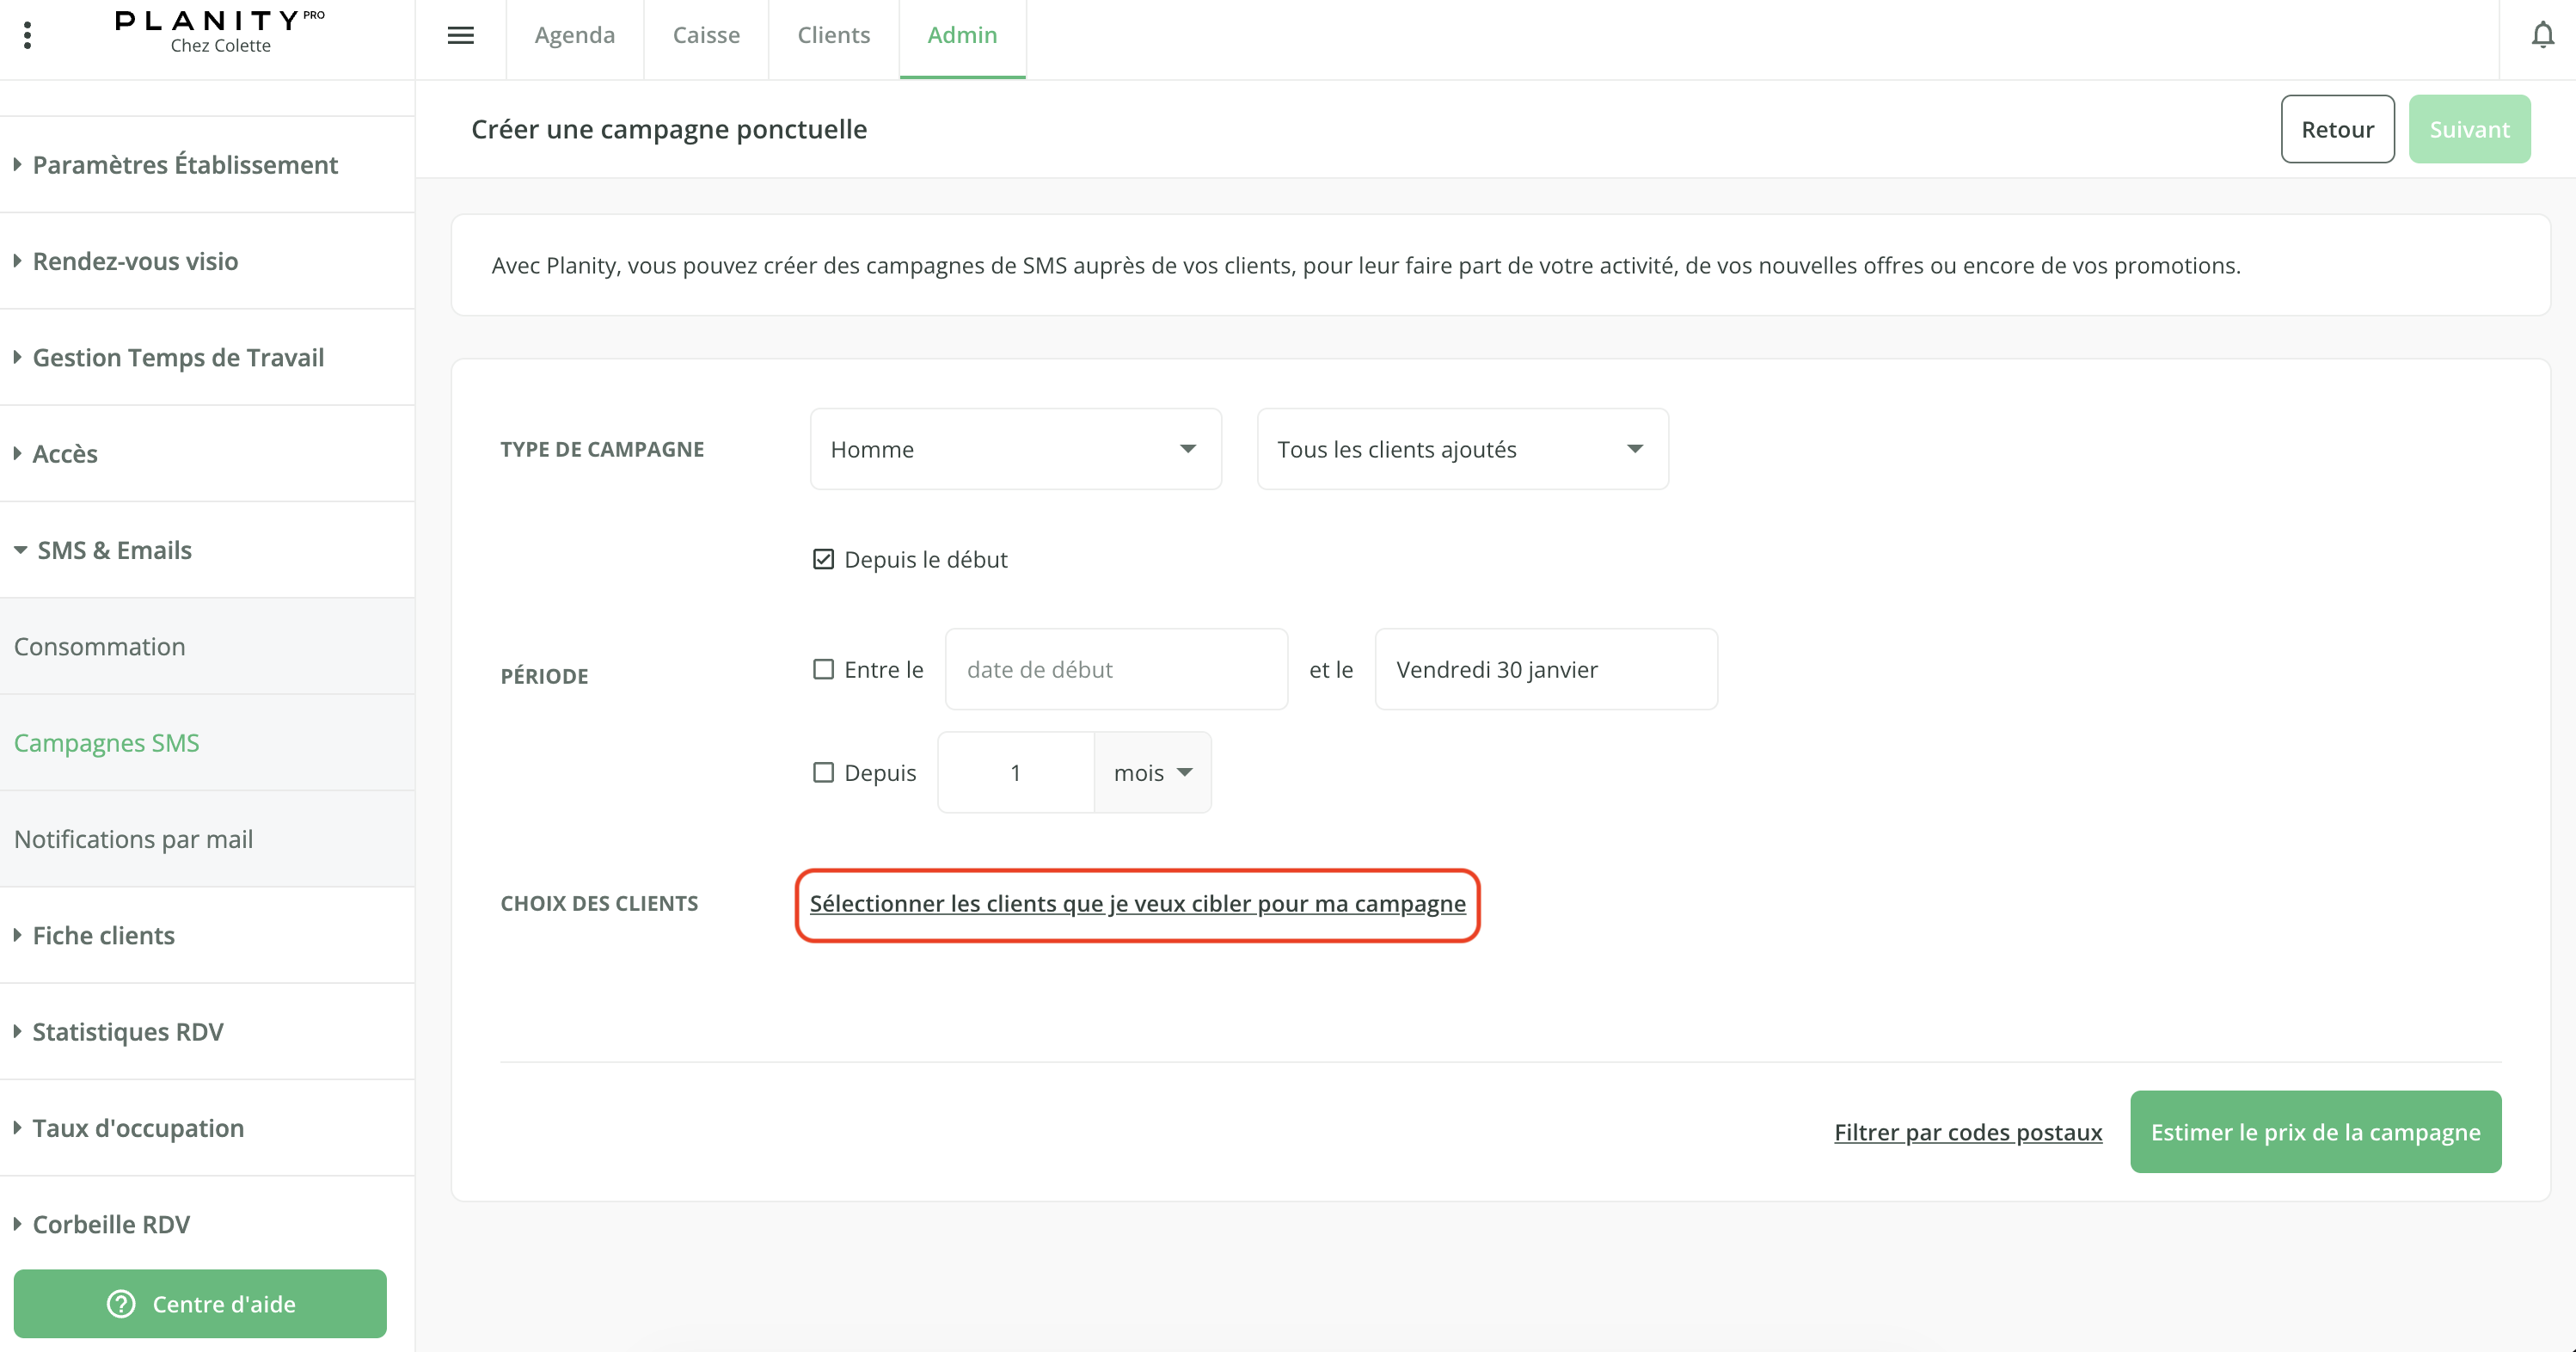2576x1352 pixels.
Task: Toggle the hamburger sidebar menu
Action: pyautogui.click(x=460, y=36)
